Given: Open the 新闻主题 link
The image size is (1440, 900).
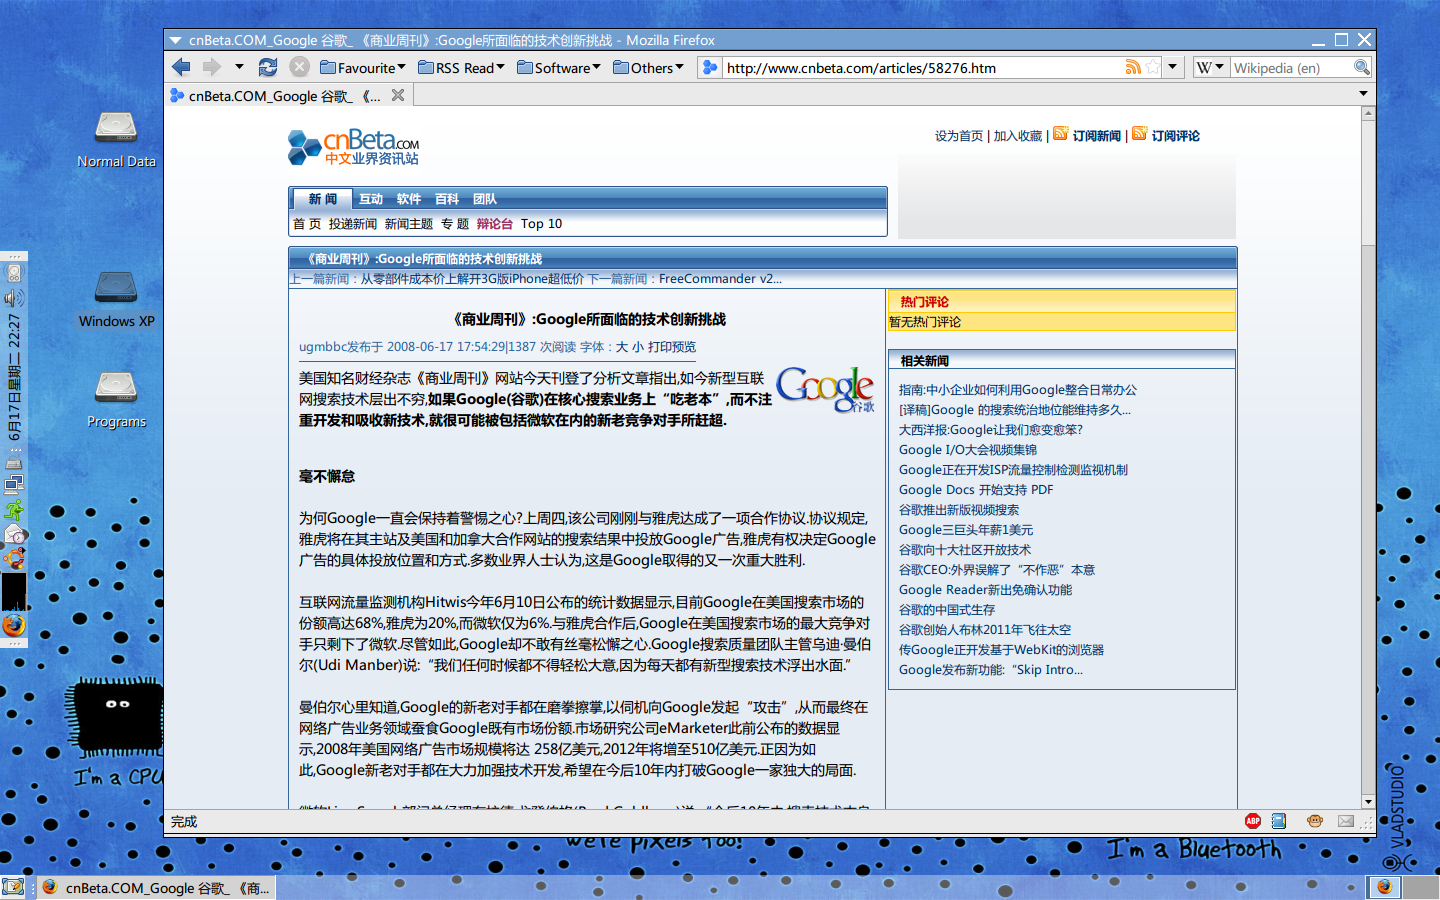Looking at the screenshot, I should [x=409, y=224].
